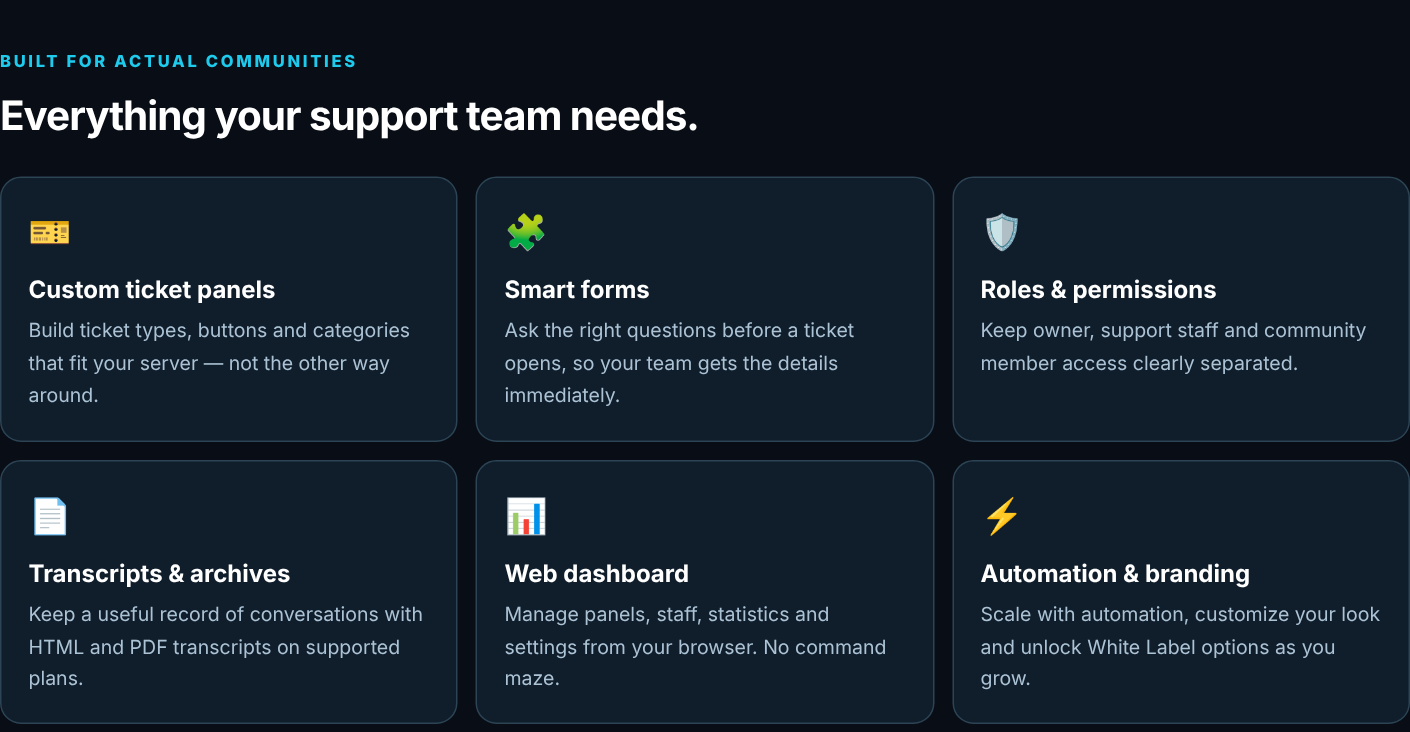The width and height of the screenshot is (1410, 732).
Task: Click the description starting "Keep owner, support staff"
Action: [1173, 347]
